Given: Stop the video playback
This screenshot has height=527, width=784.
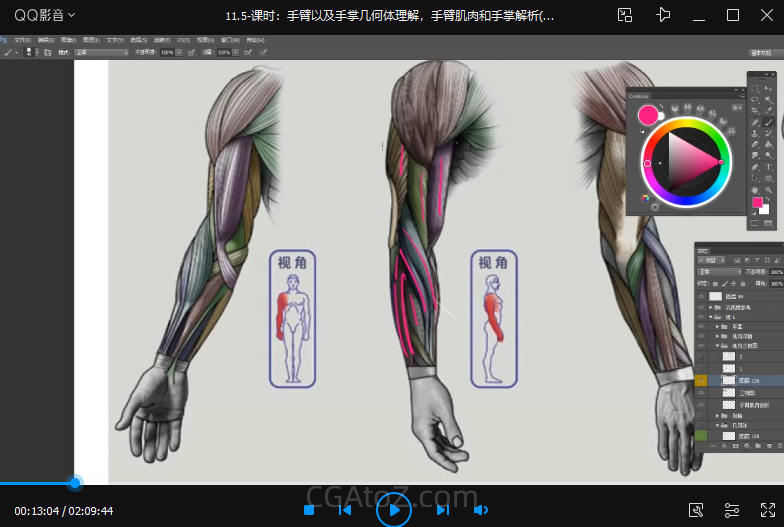Looking at the screenshot, I should (x=309, y=510).
